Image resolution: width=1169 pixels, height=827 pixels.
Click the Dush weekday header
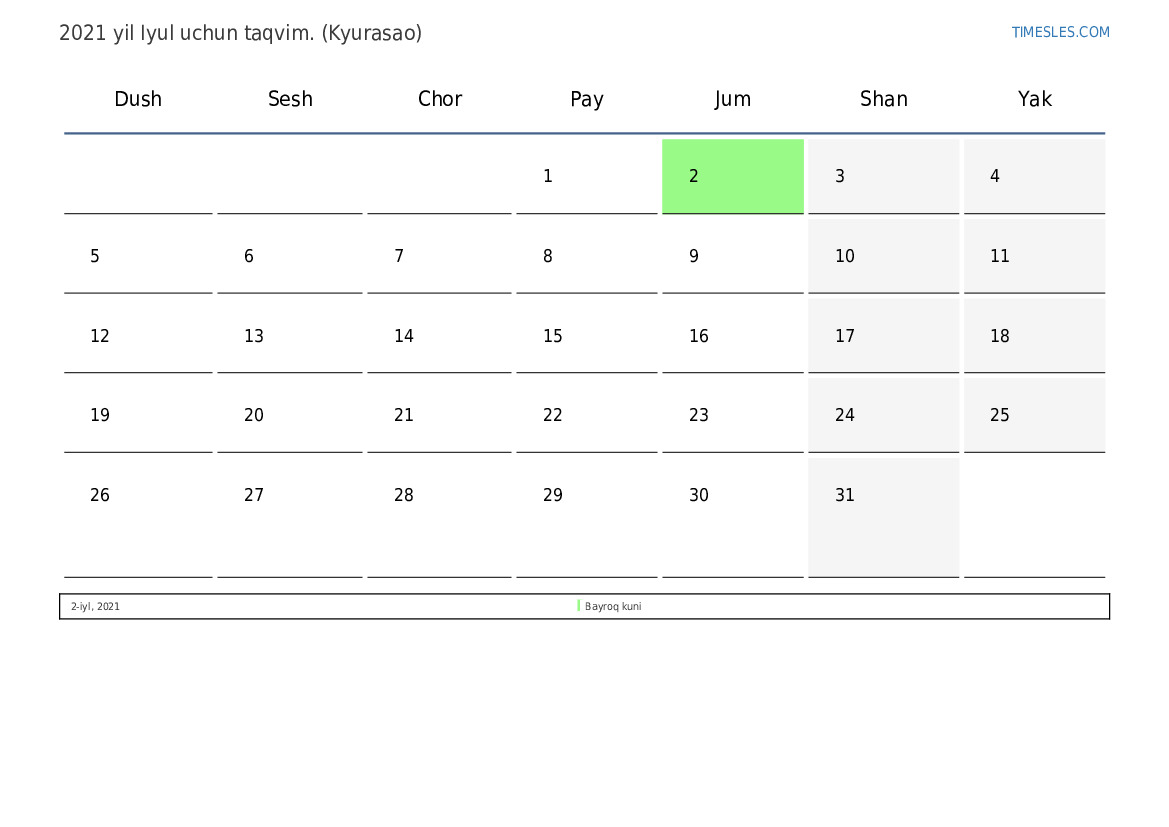138,99
